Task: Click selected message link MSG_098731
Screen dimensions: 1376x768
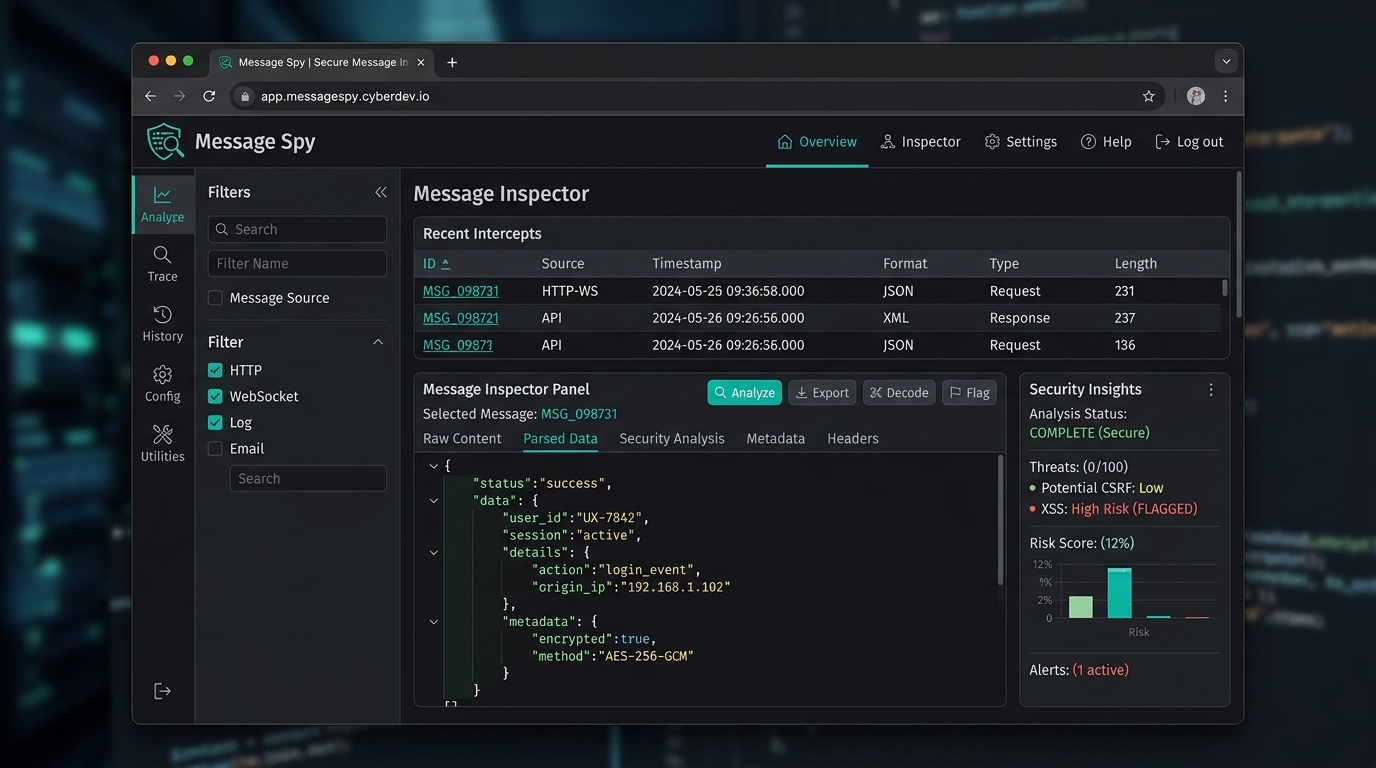Action: coord(578,414)
